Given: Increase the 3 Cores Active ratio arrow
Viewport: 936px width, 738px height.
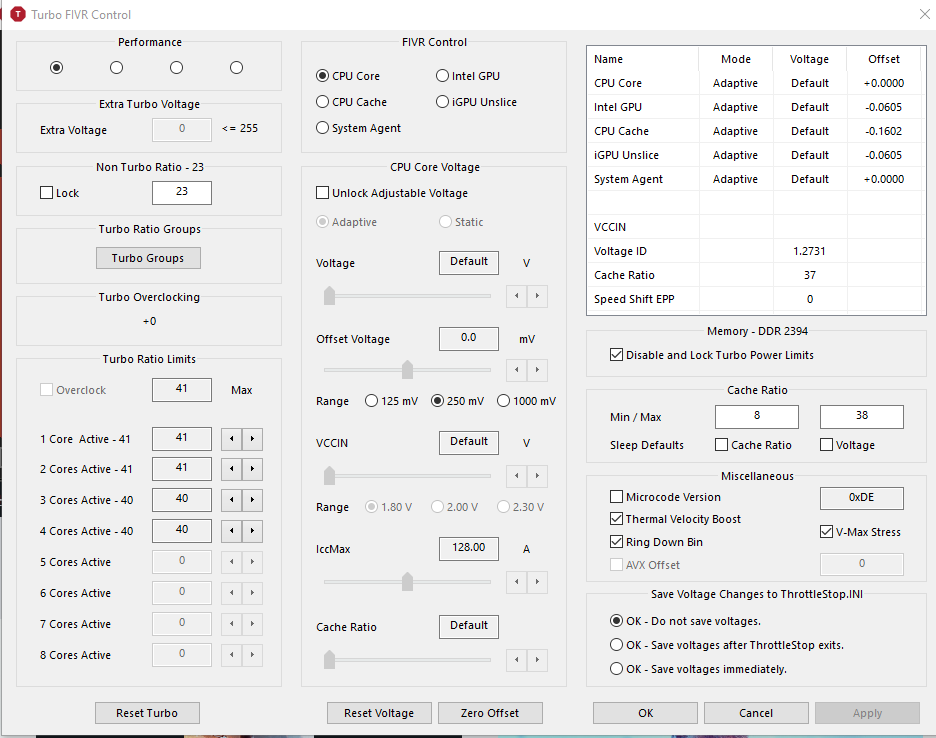Looking at the screenshot, I should pos(253,500).
